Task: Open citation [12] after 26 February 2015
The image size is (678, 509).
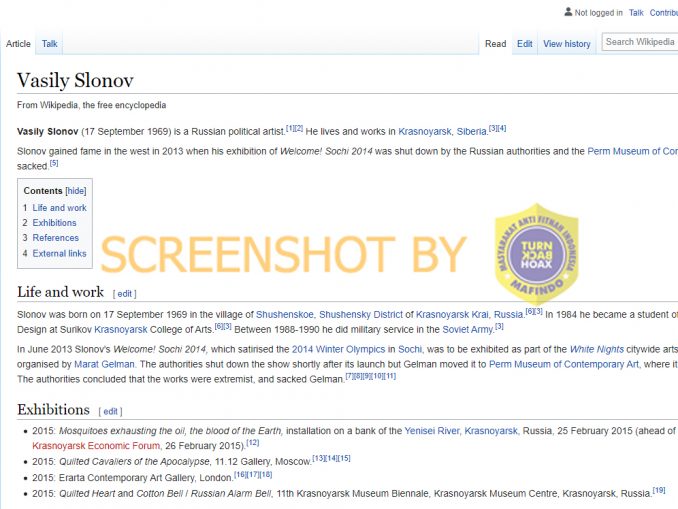Action: coord(253,443)
